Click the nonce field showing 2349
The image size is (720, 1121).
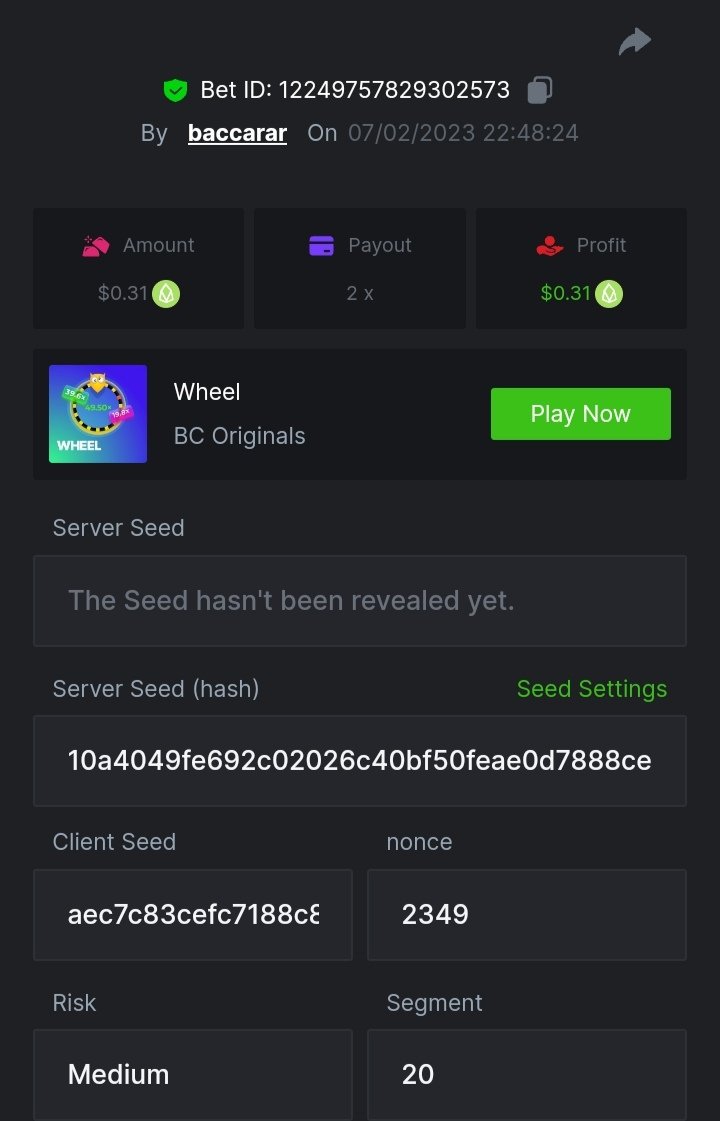click(x=526, y=915)
